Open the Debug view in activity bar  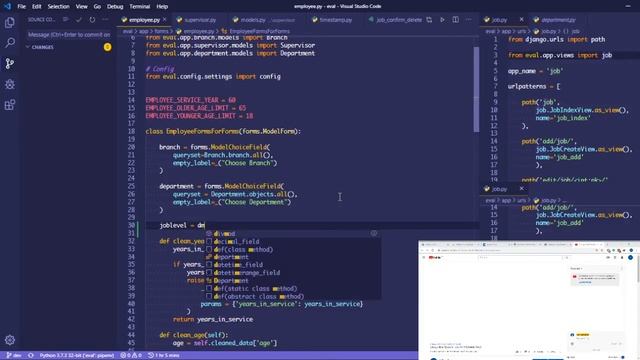coord(10,84)
